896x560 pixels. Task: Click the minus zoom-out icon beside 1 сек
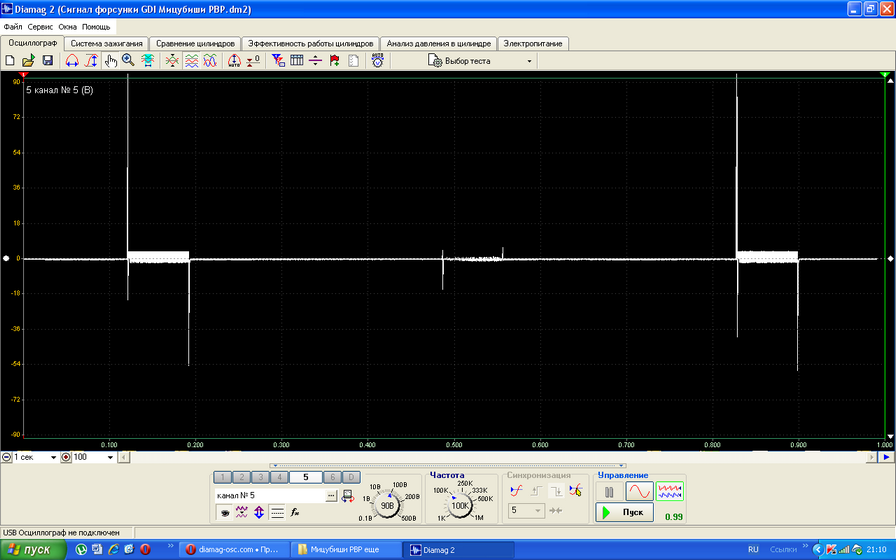[x=6, y=457]
